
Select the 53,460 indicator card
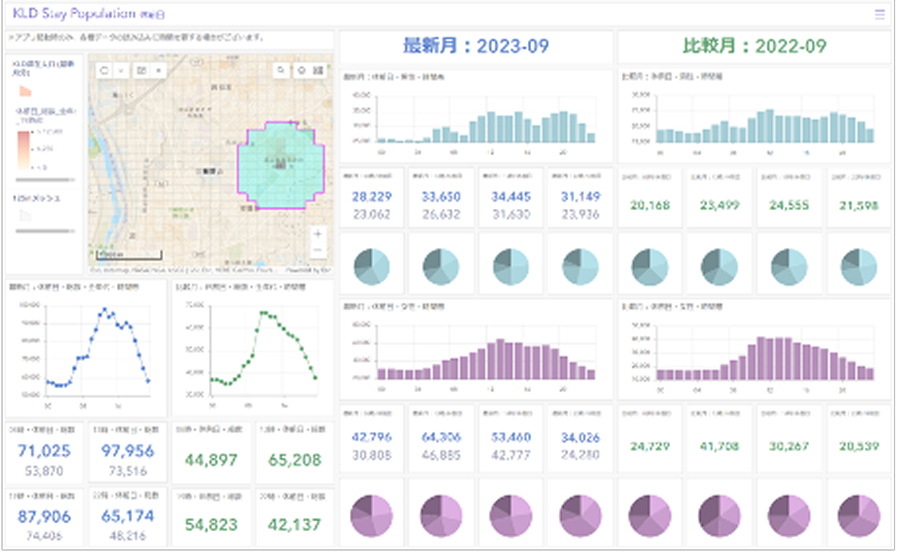point(511,439)
